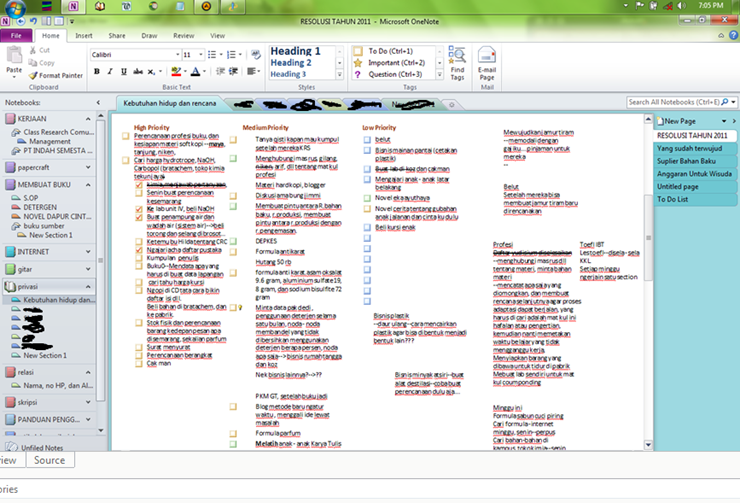The width and height of the screenshot is (740, 503).
Task: Click the Paste icon in Clipboard group
Action: pos(14,56)
